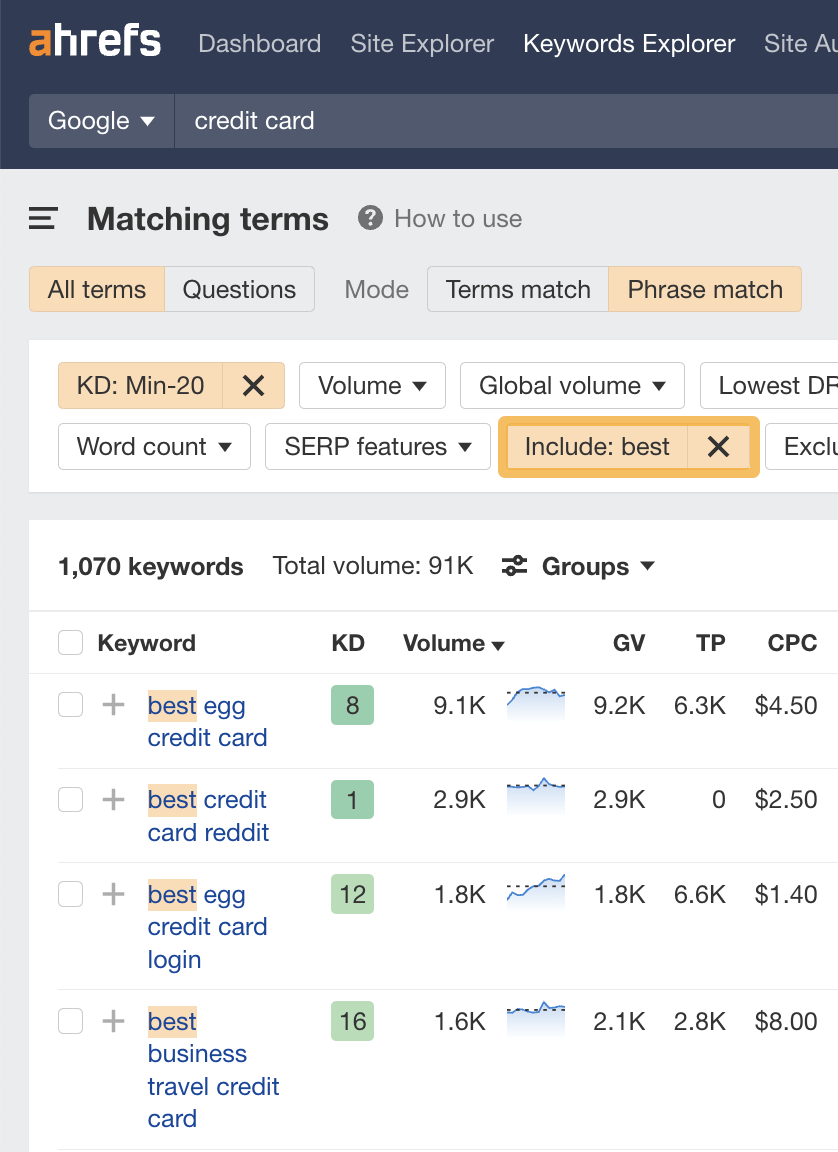The height and width of the screenshot is (1152, 838).
Task: Click the How to use help icon
Action: click(x=369, y=218)
